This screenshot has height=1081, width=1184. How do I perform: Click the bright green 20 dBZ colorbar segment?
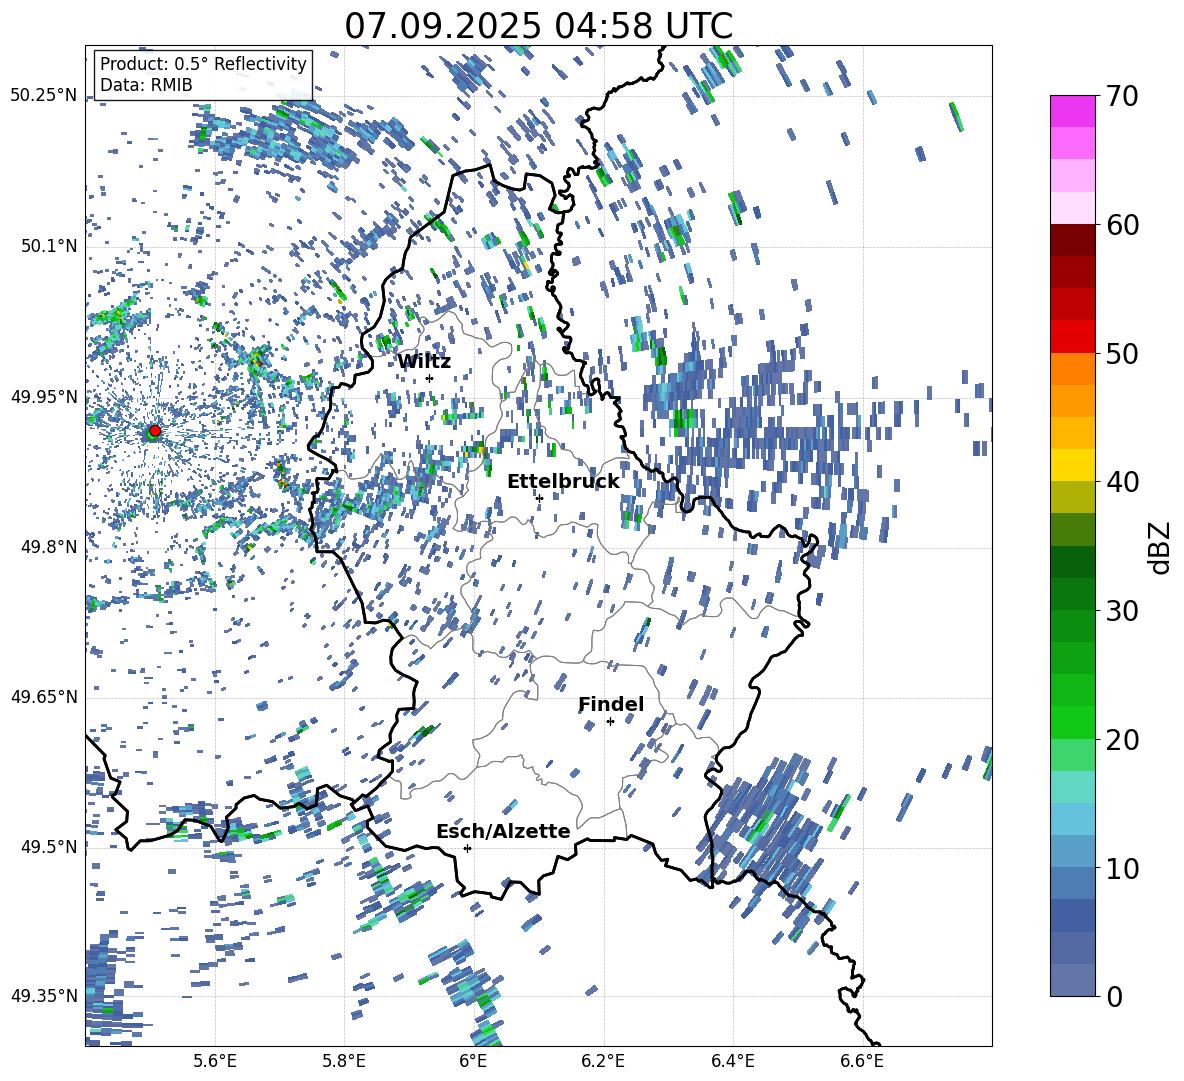coord(1072,722)
